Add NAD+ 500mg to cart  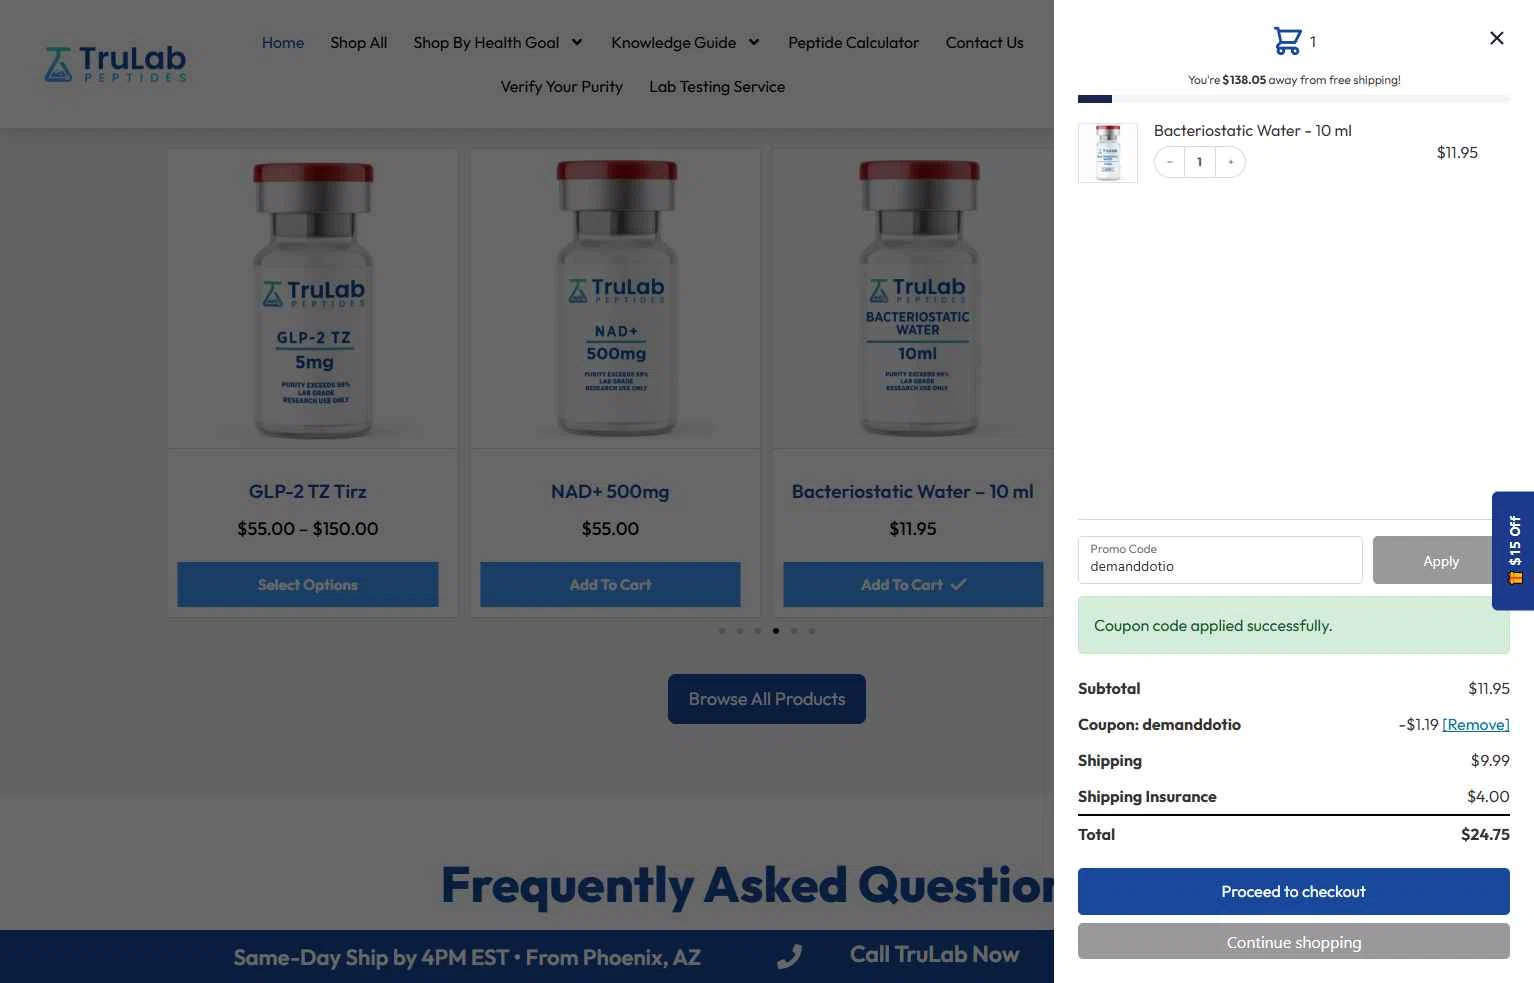click(610, 585)
